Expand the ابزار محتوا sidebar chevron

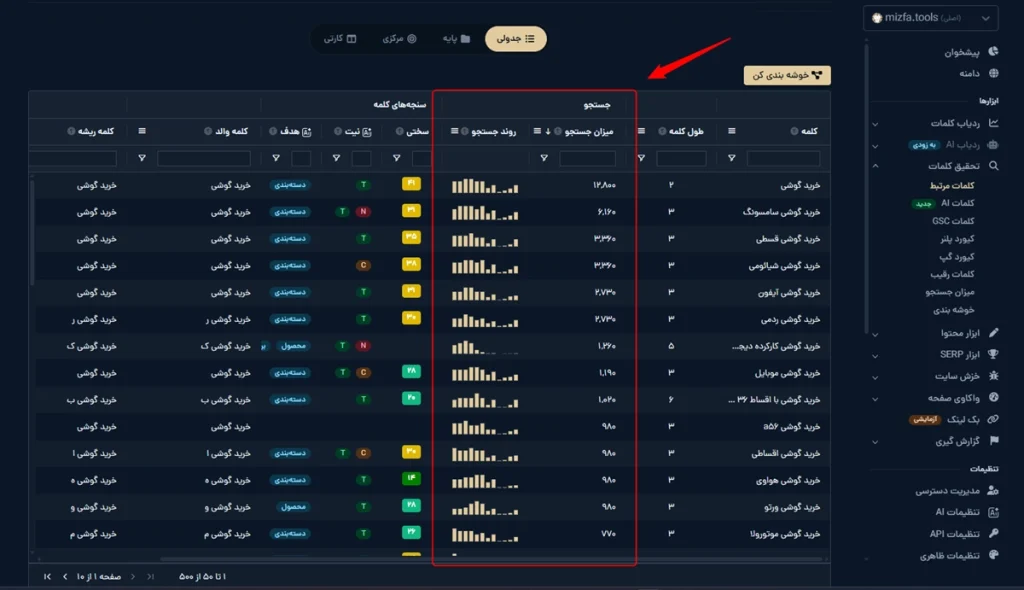click(x=875, y=334)
